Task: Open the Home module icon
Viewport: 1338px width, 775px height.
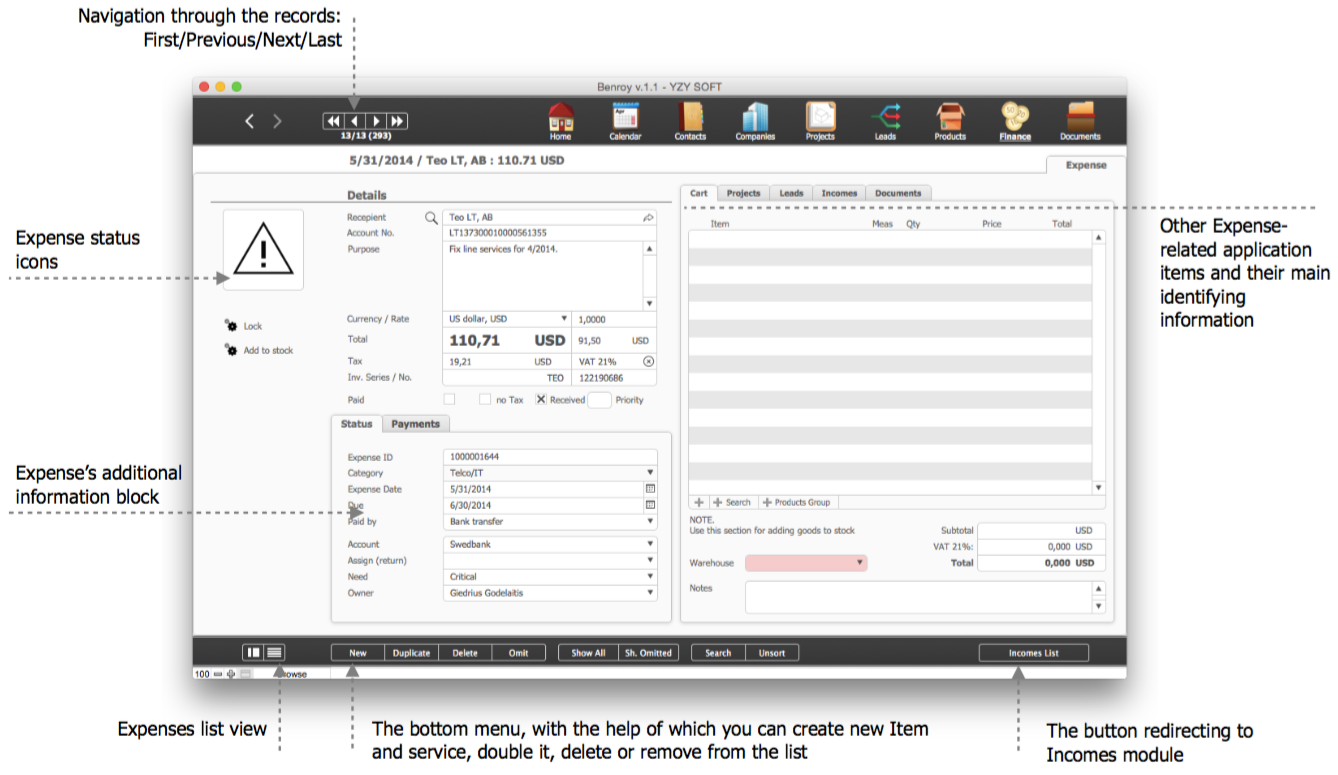Action: [x=561, y=118]
